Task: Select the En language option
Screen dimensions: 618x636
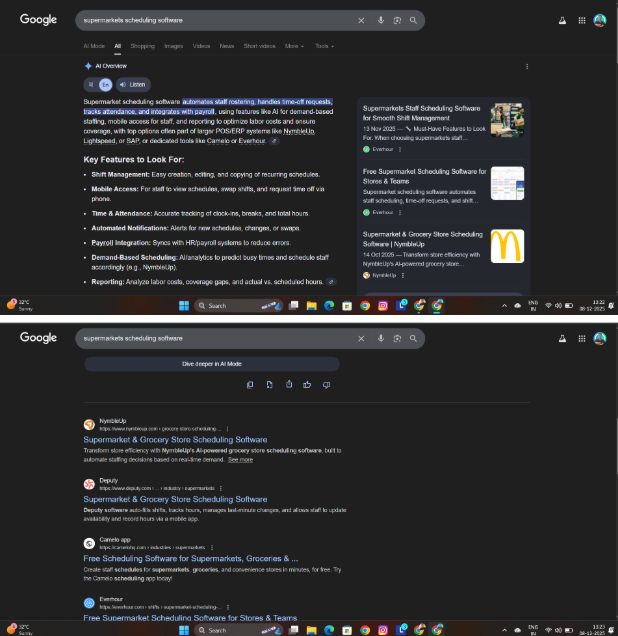Action: (105, 84)
